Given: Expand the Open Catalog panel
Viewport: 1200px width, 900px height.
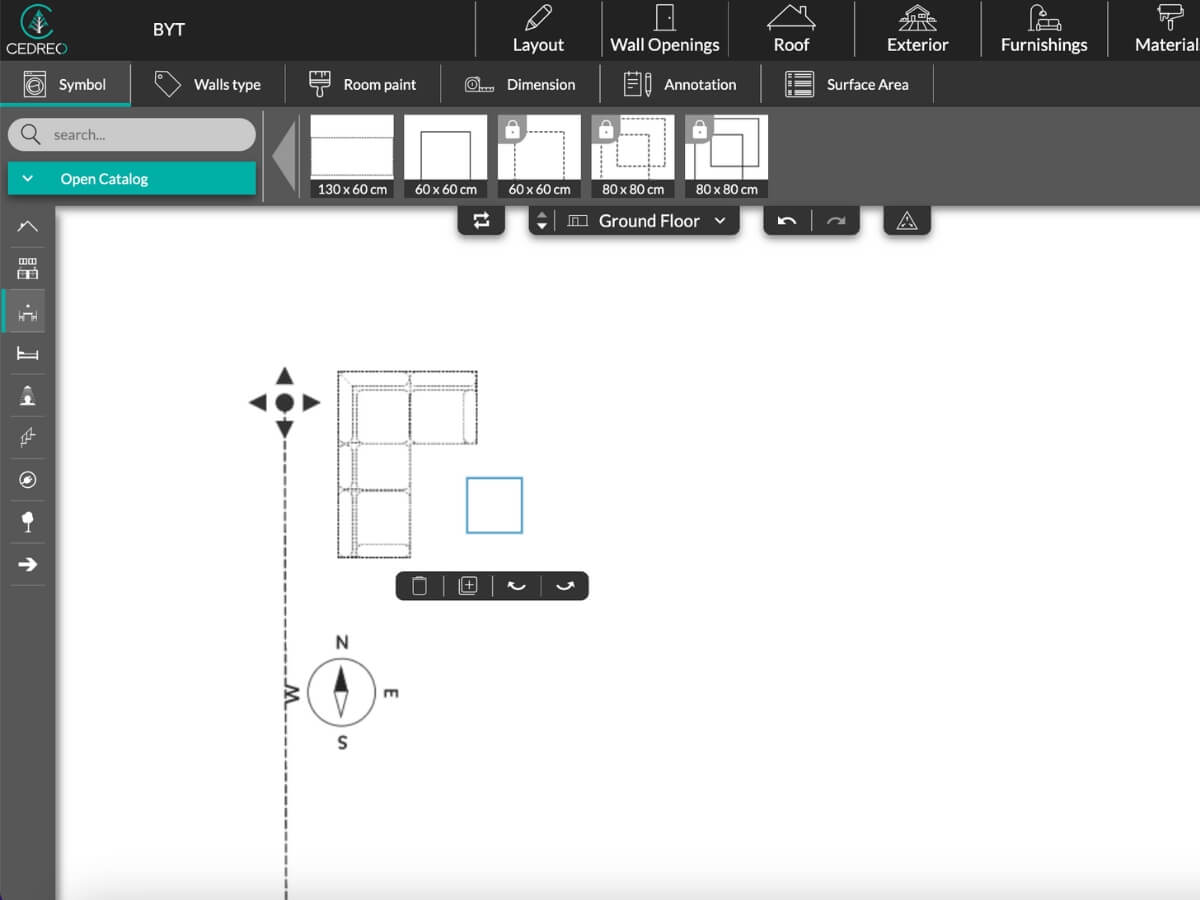Looking at the screenshot, I should pos(131,179).
